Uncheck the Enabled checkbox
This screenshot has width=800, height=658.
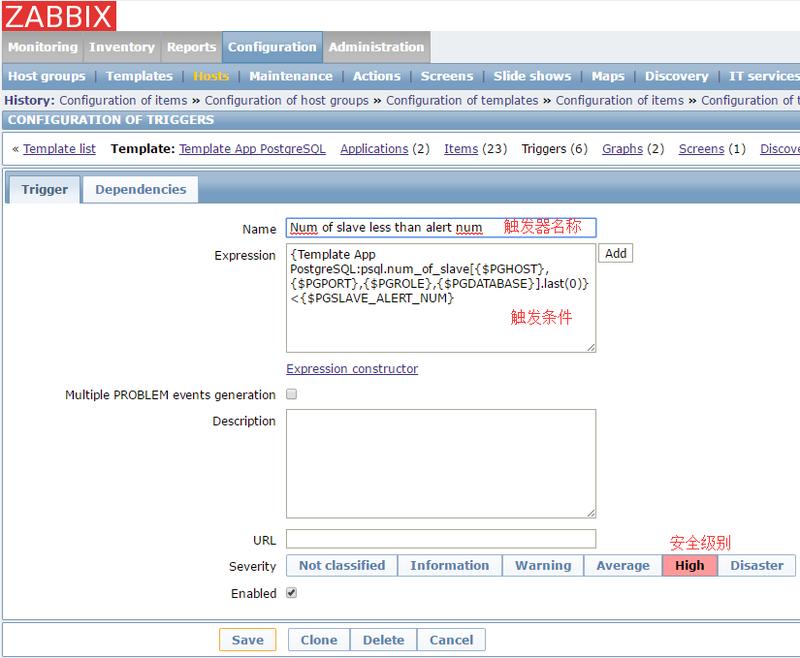(292, 593)
